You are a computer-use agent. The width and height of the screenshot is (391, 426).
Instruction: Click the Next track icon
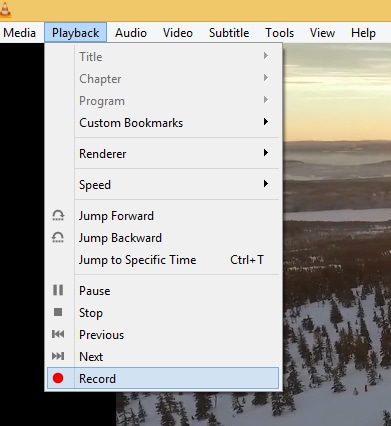point(58,356)
